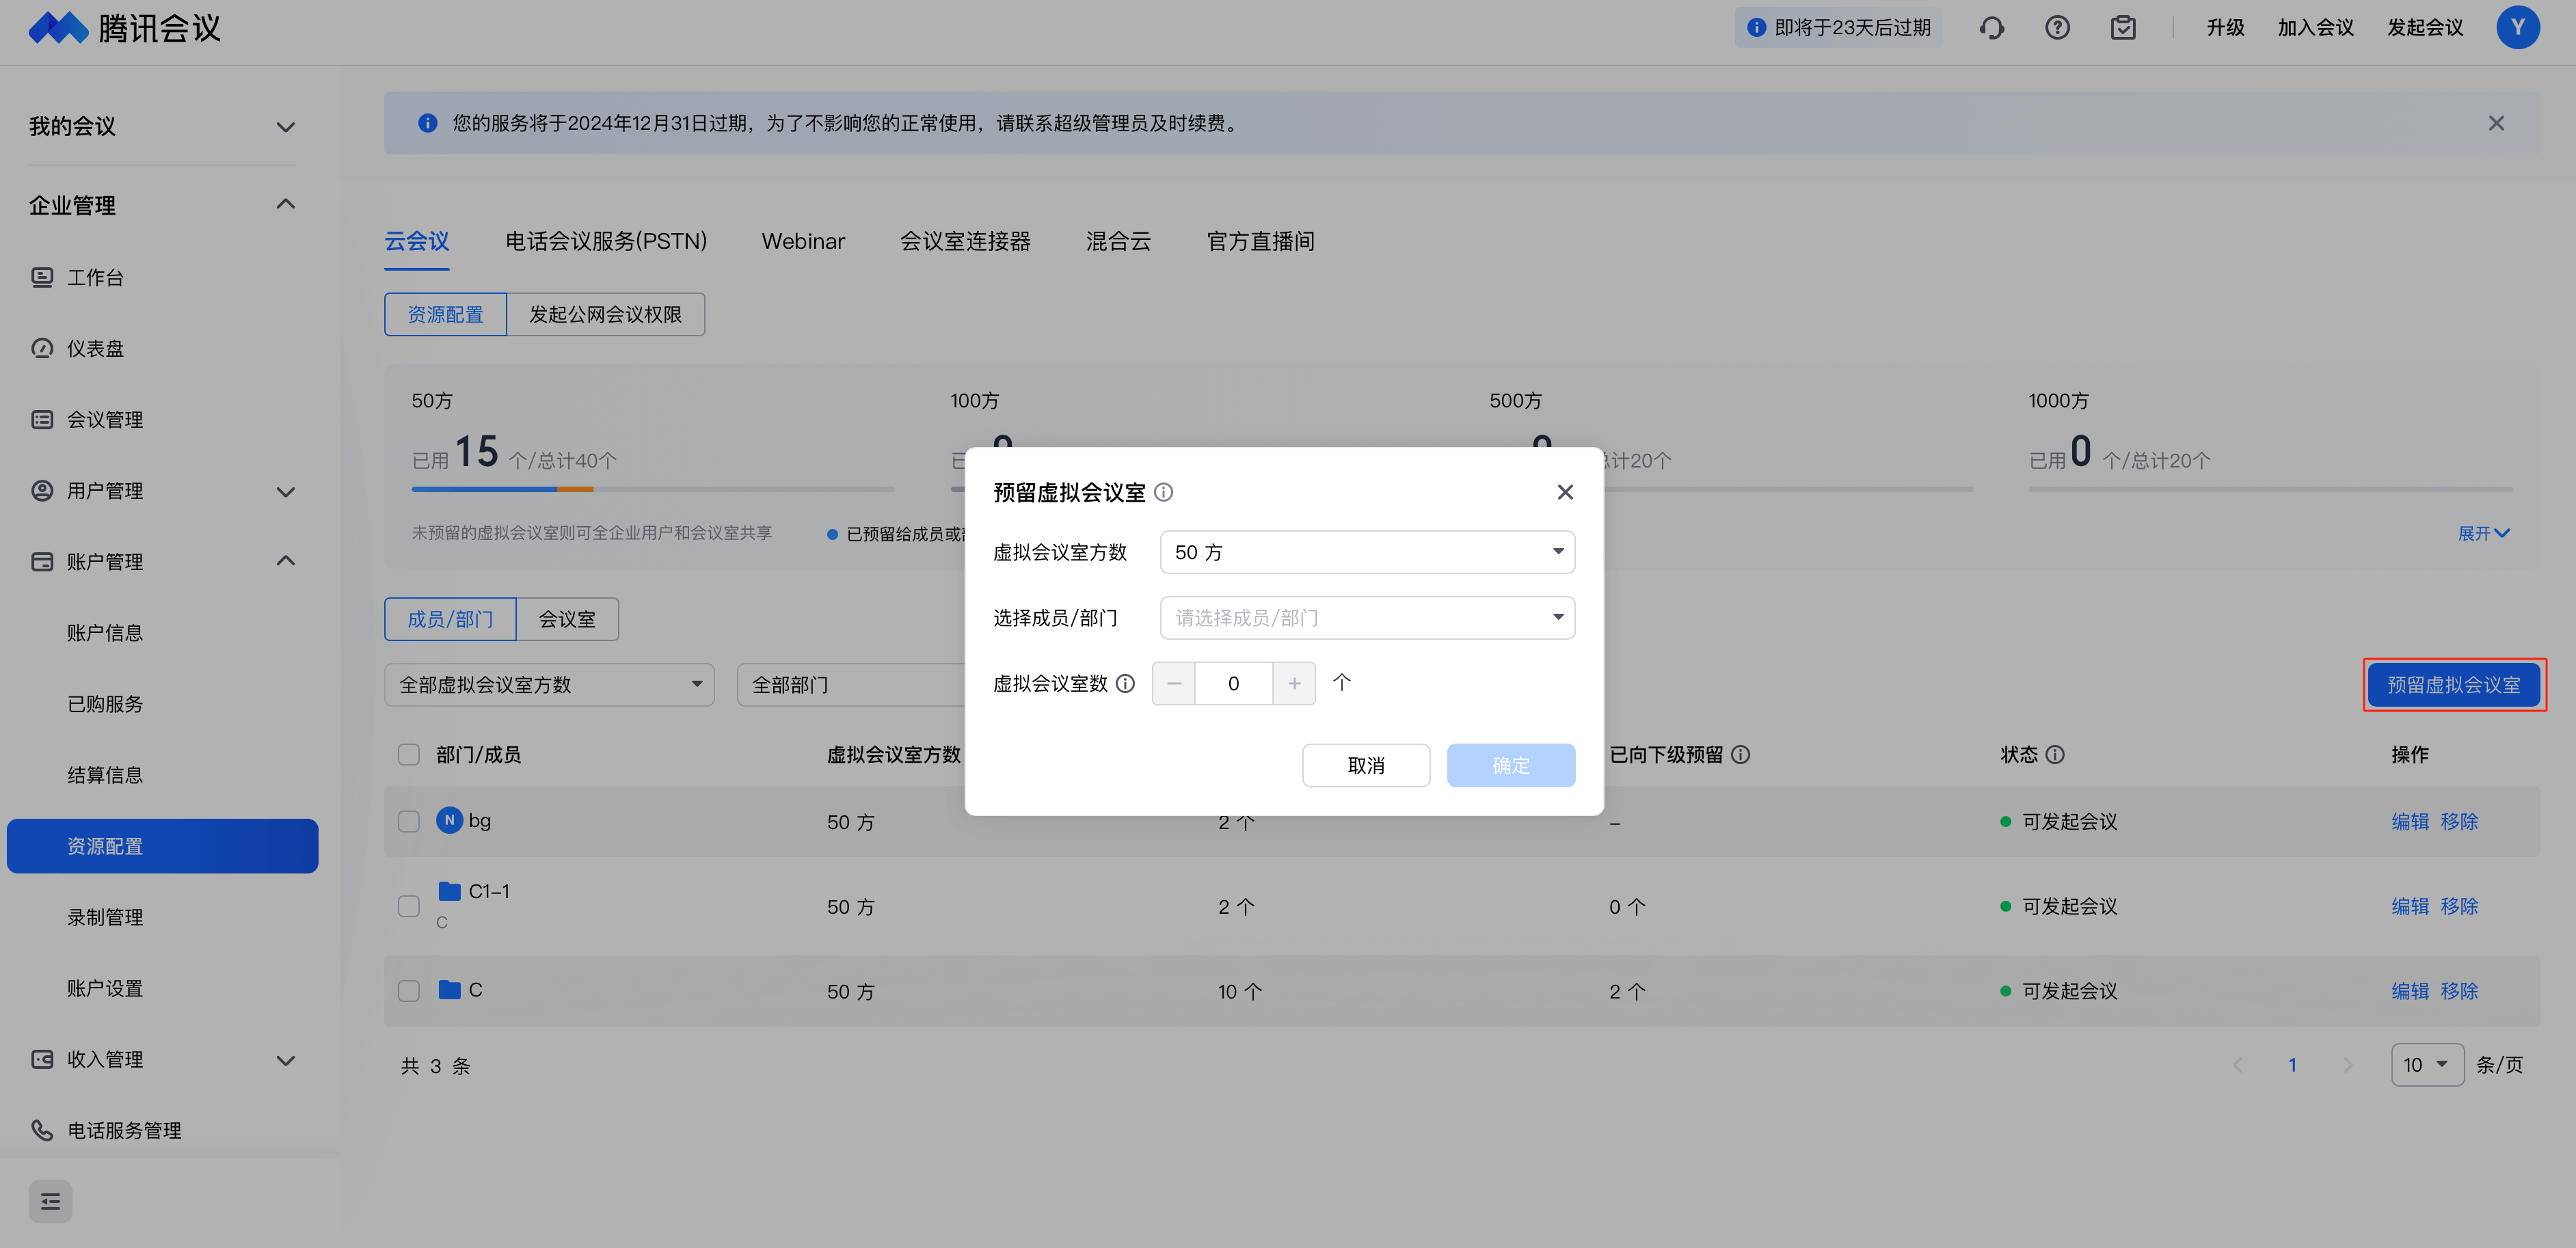Click the 收入管理 wallet icon

tap(42, 1059)
